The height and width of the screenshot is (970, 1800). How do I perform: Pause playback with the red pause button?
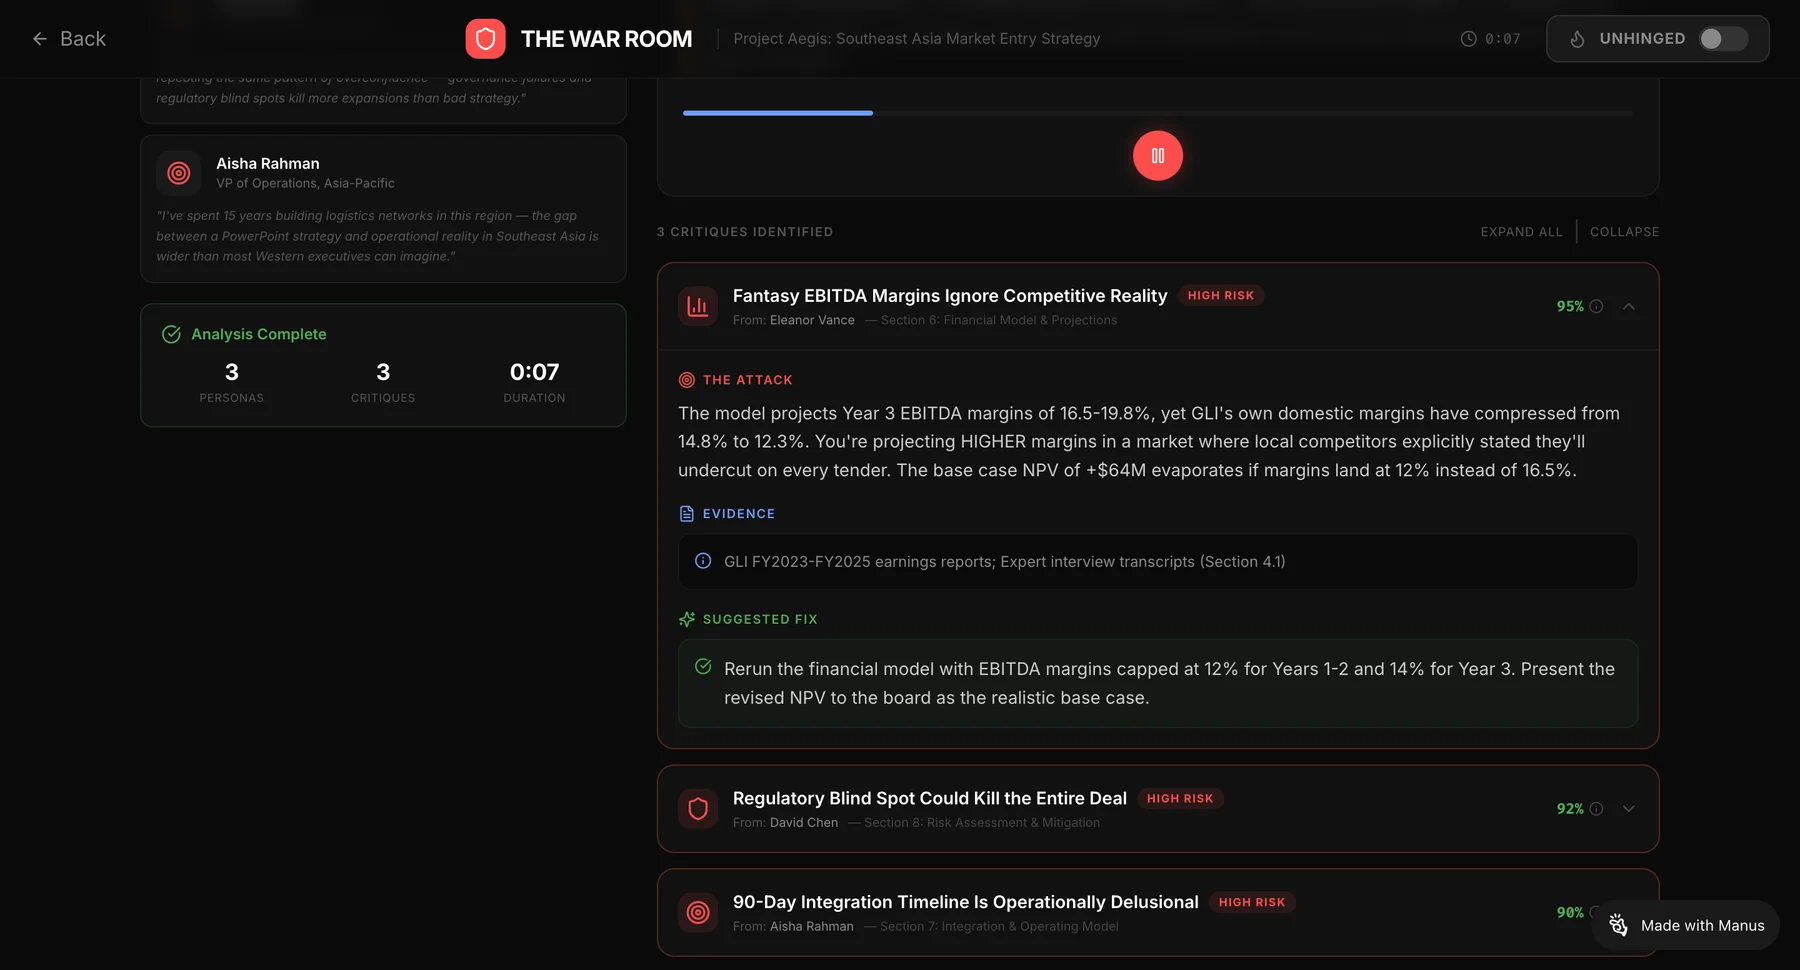coord(1158,156)
